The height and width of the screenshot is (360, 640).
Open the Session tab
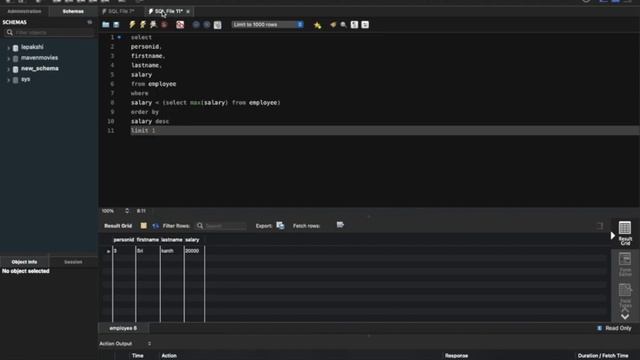click(x=73, y=262)
